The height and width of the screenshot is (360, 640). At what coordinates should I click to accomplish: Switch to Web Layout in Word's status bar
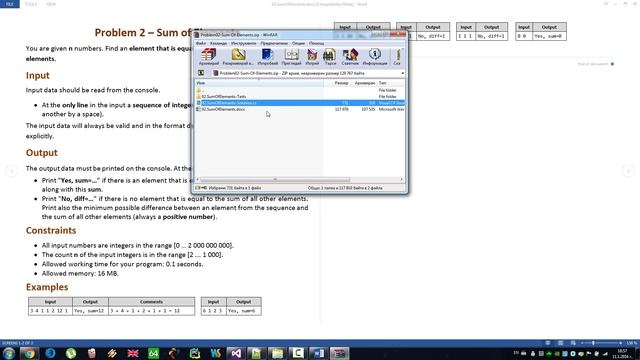(573, 343)
